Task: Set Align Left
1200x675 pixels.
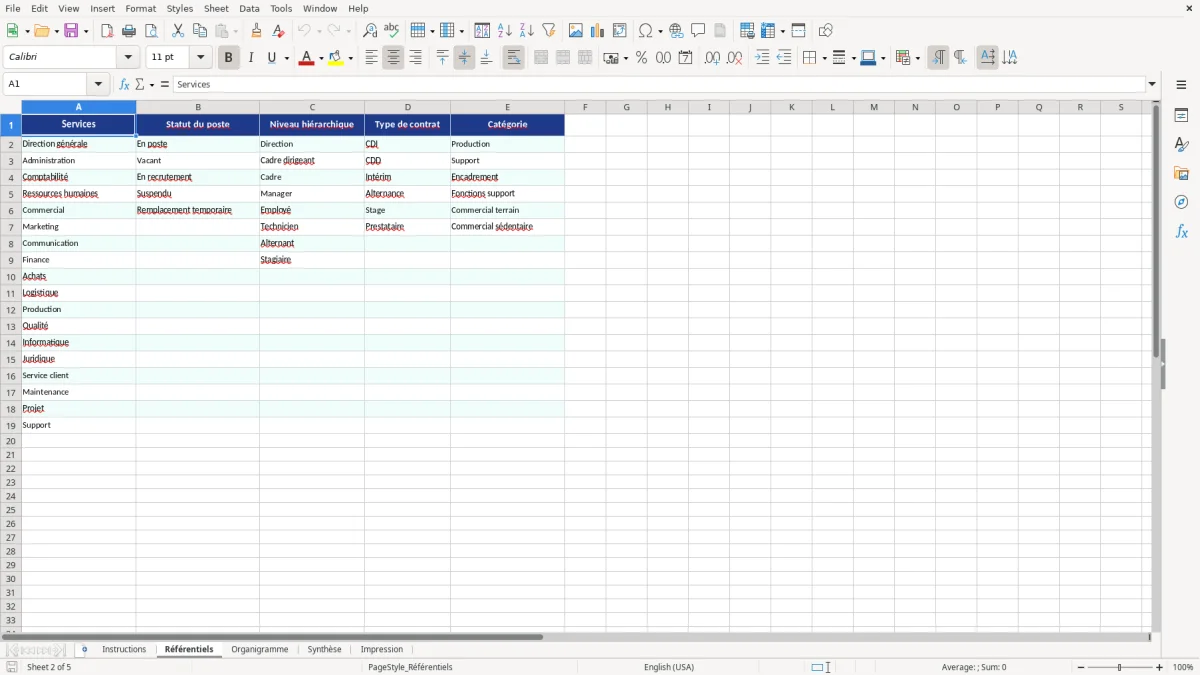Action: click(x=372, y=58)
